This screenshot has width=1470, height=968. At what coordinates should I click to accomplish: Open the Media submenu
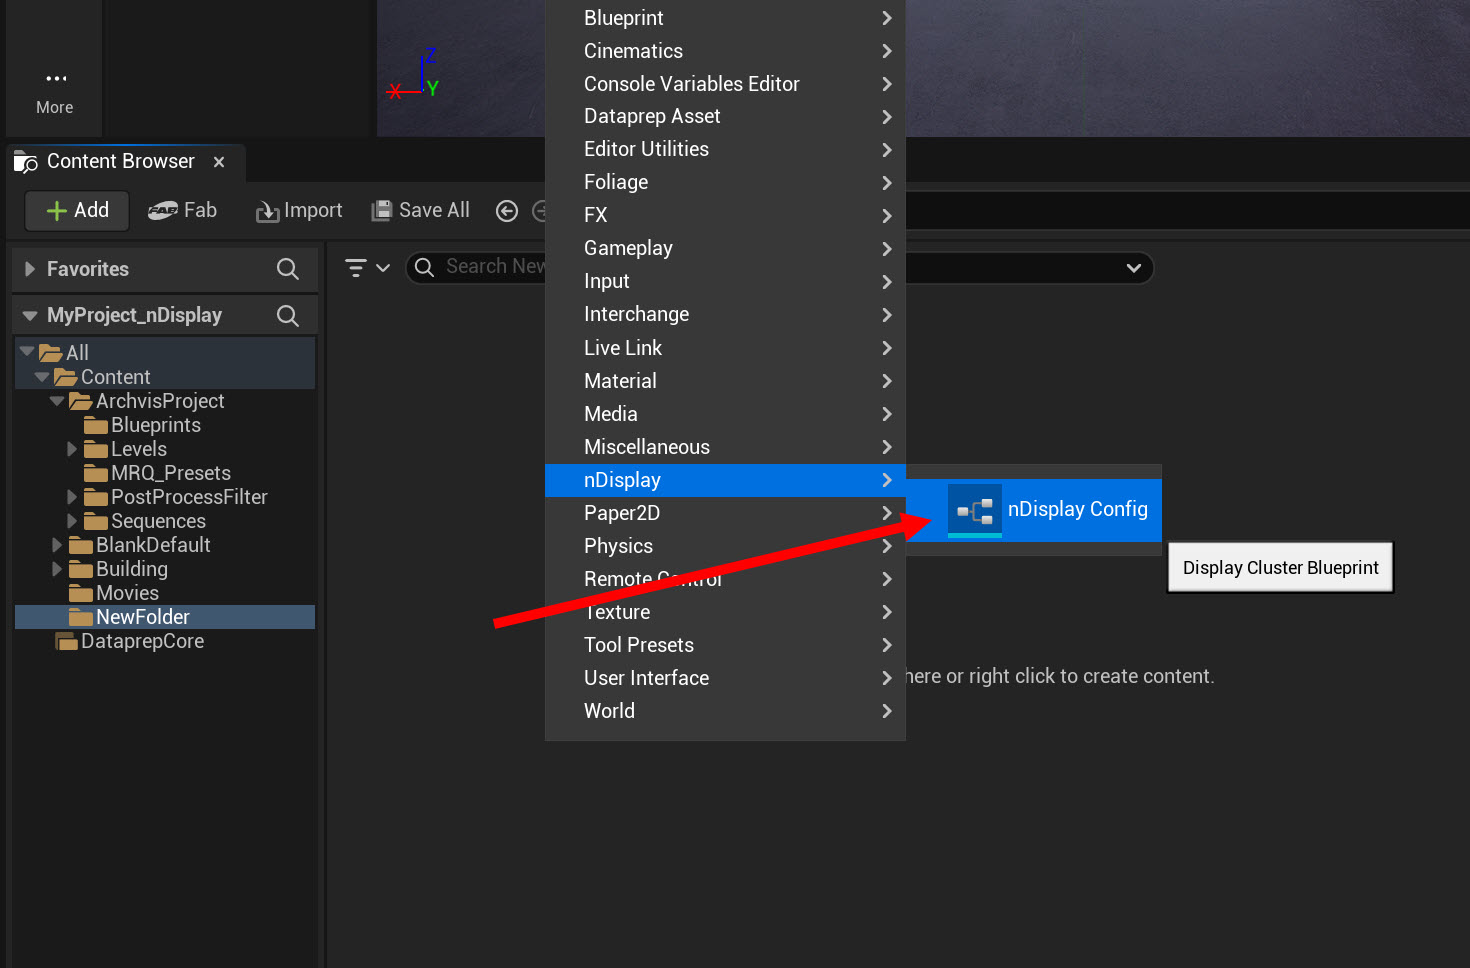click(725, 414)
